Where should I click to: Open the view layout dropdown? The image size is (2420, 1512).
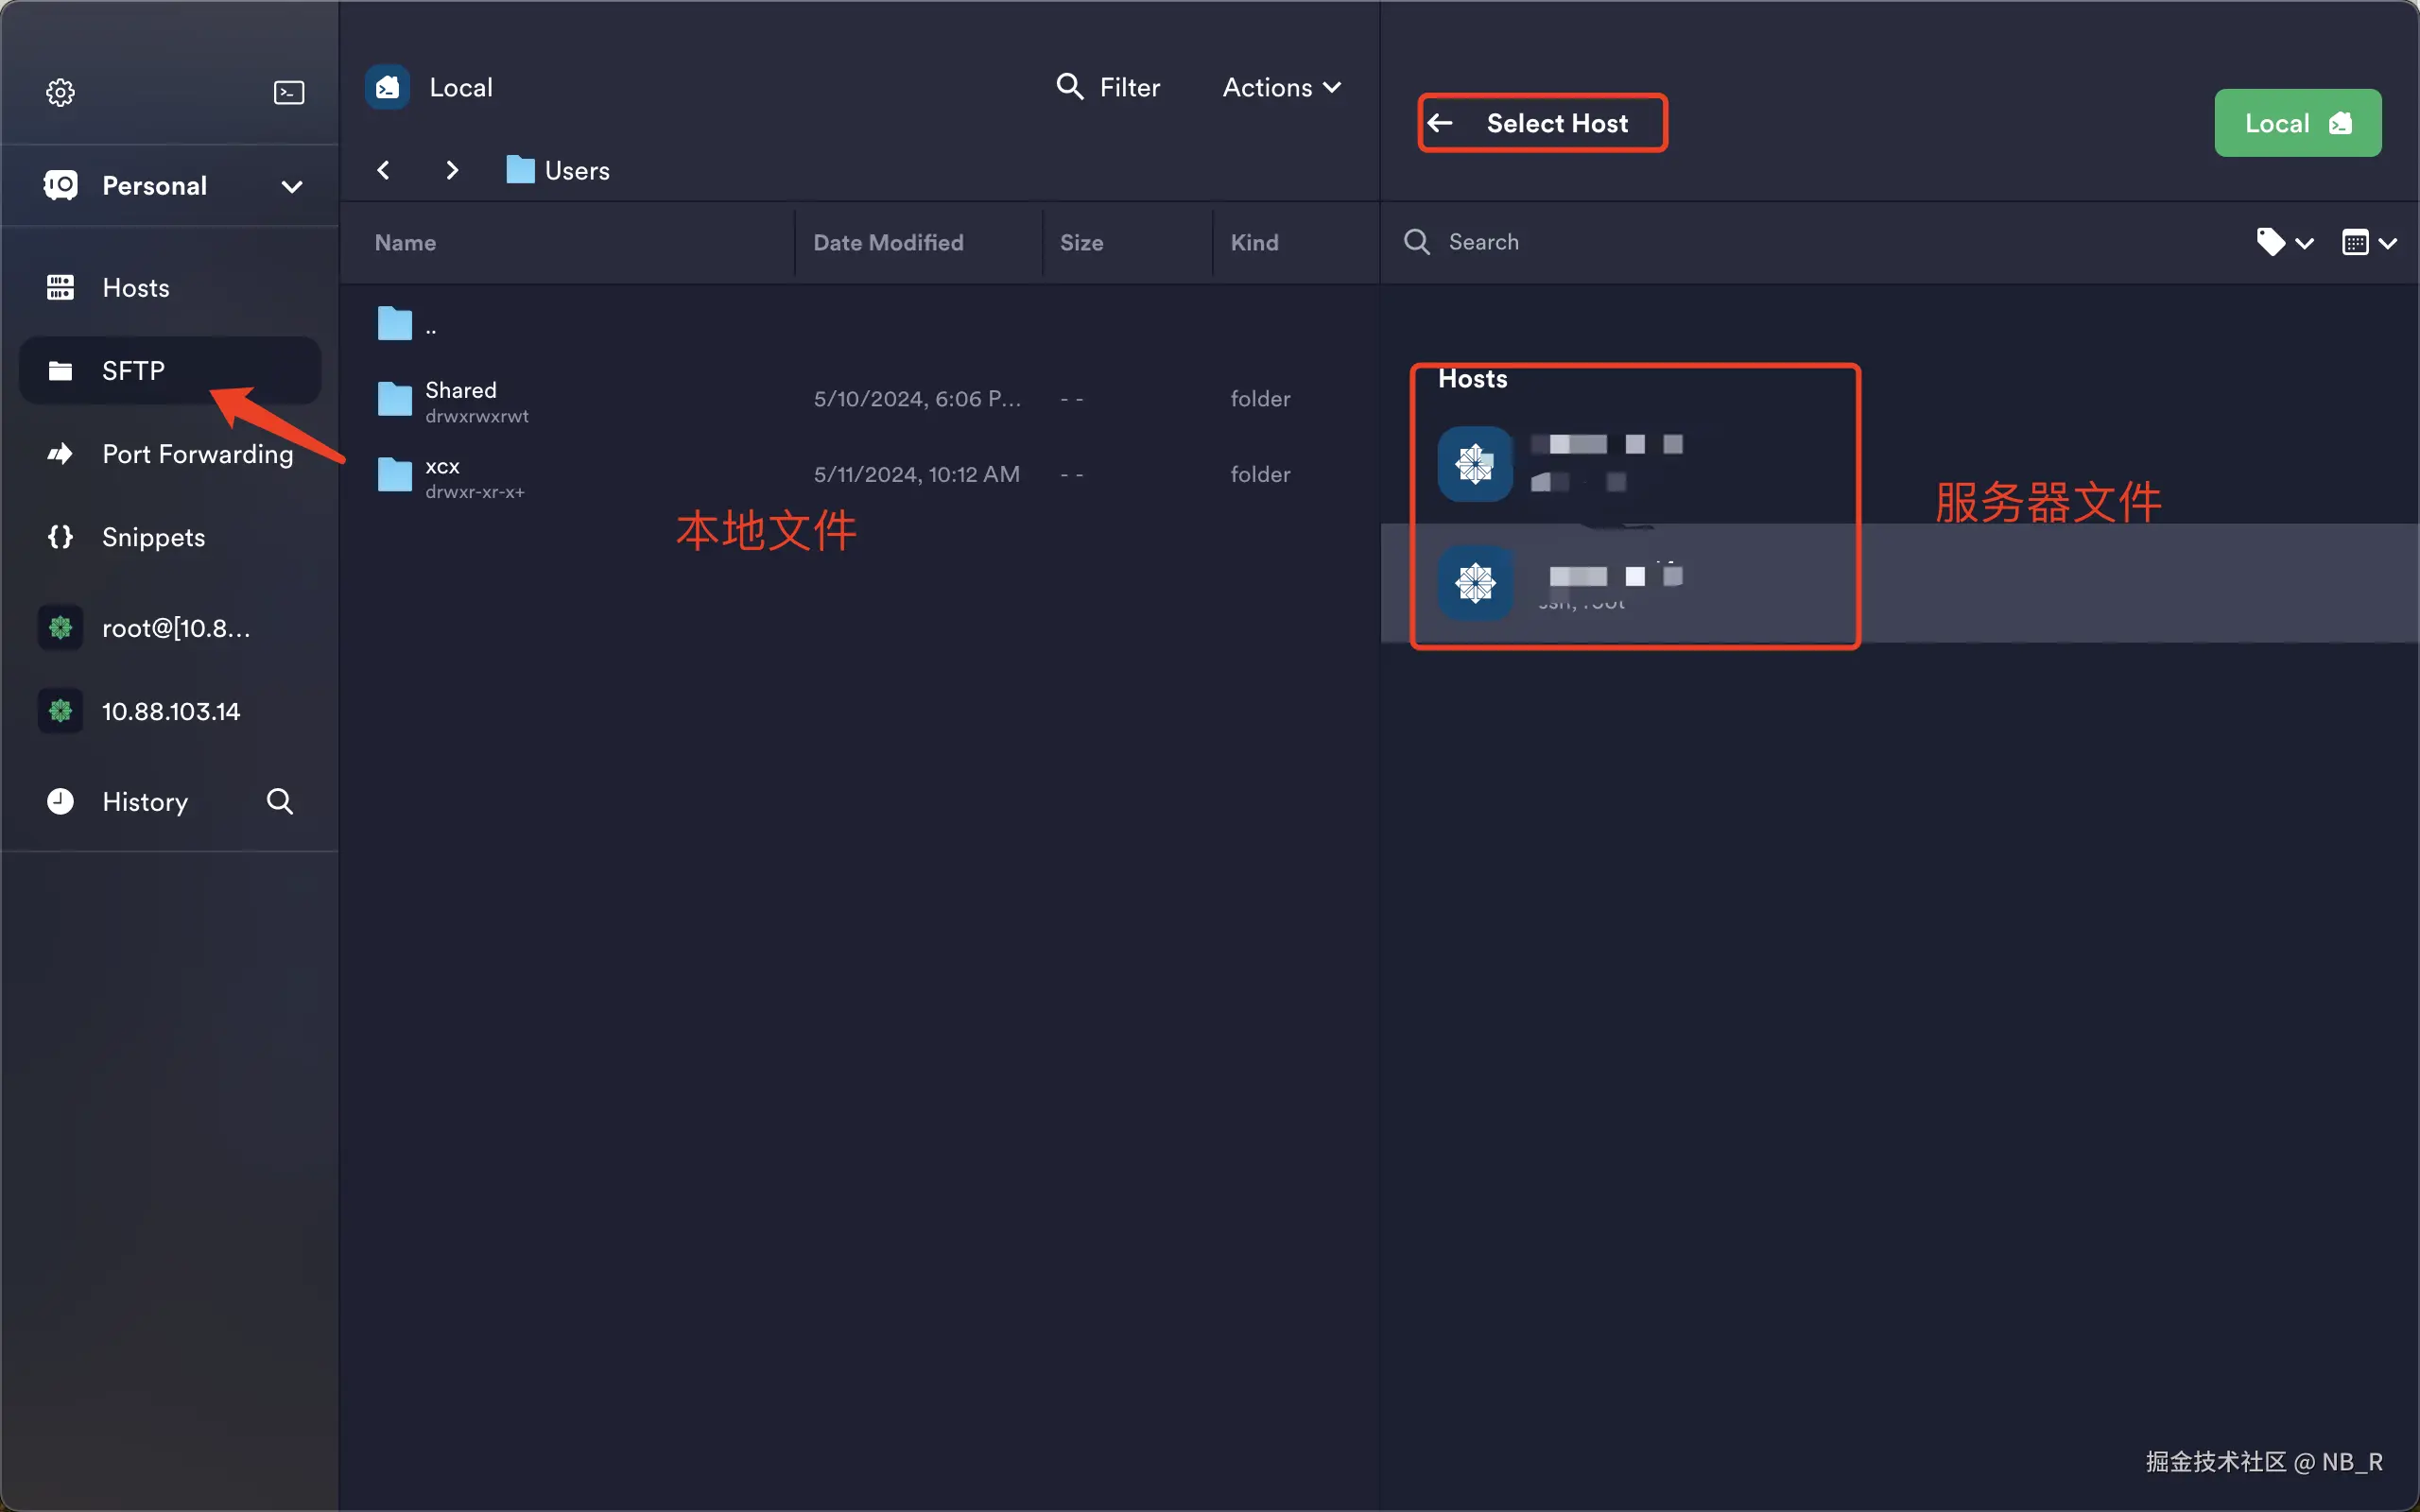pyautogui.click(x=2368, y=242)
